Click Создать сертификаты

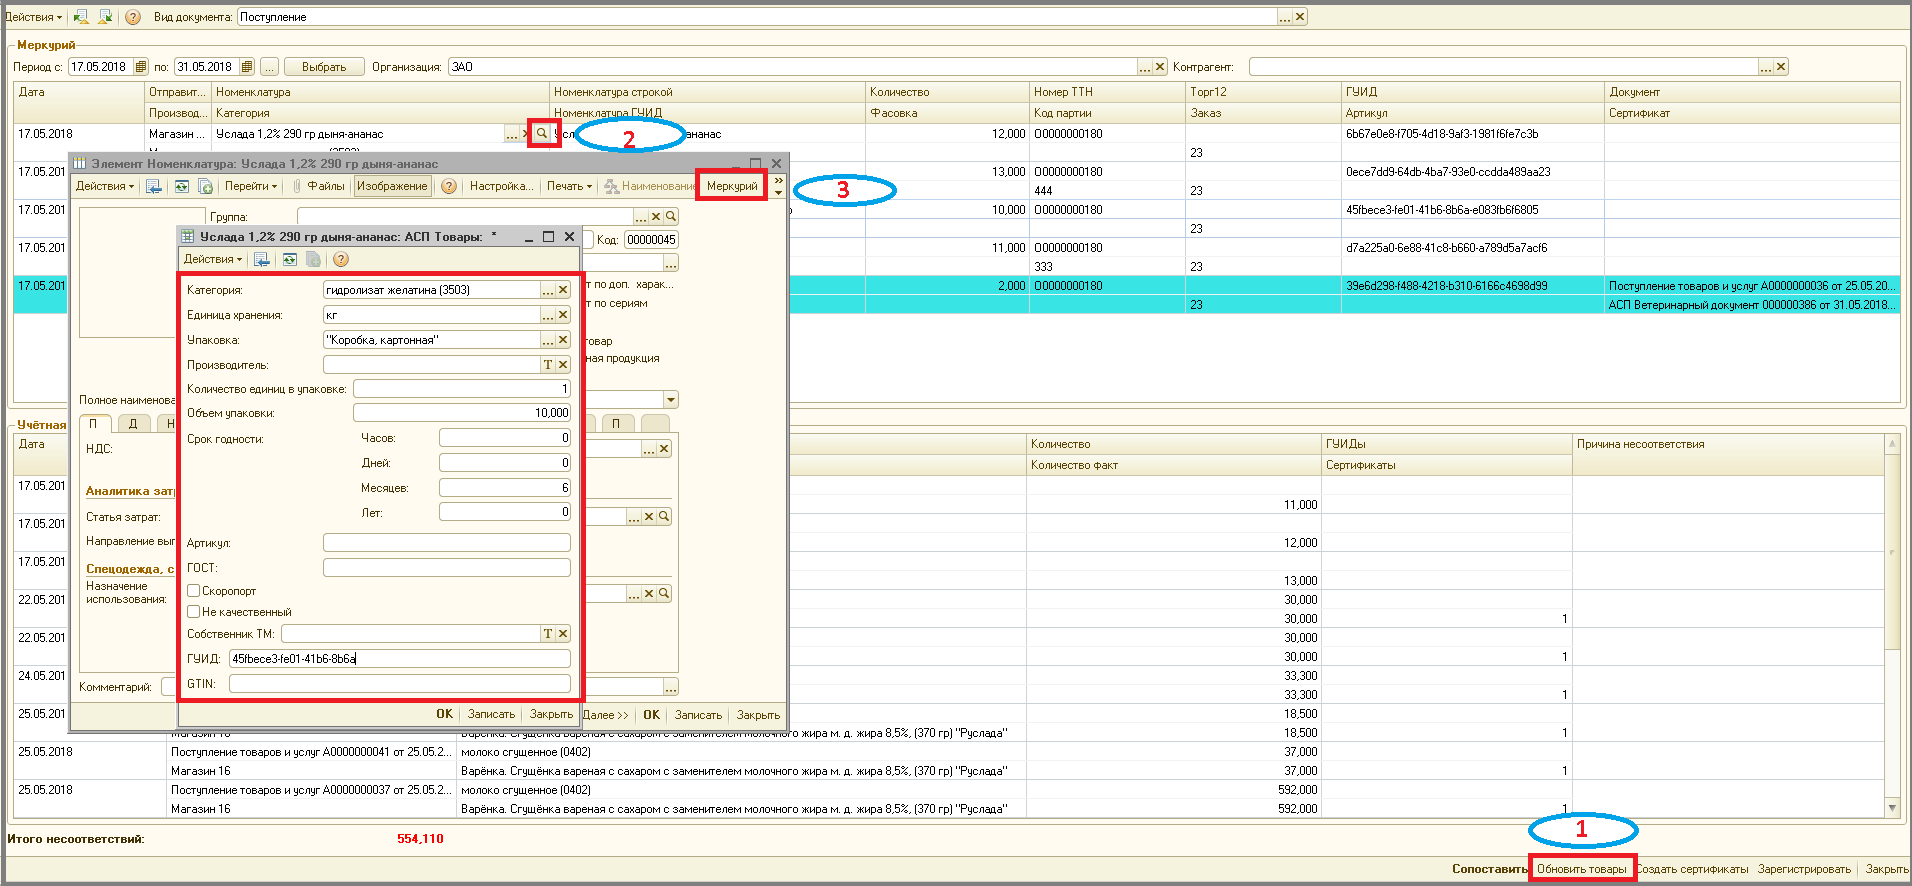pos(1692,869)
